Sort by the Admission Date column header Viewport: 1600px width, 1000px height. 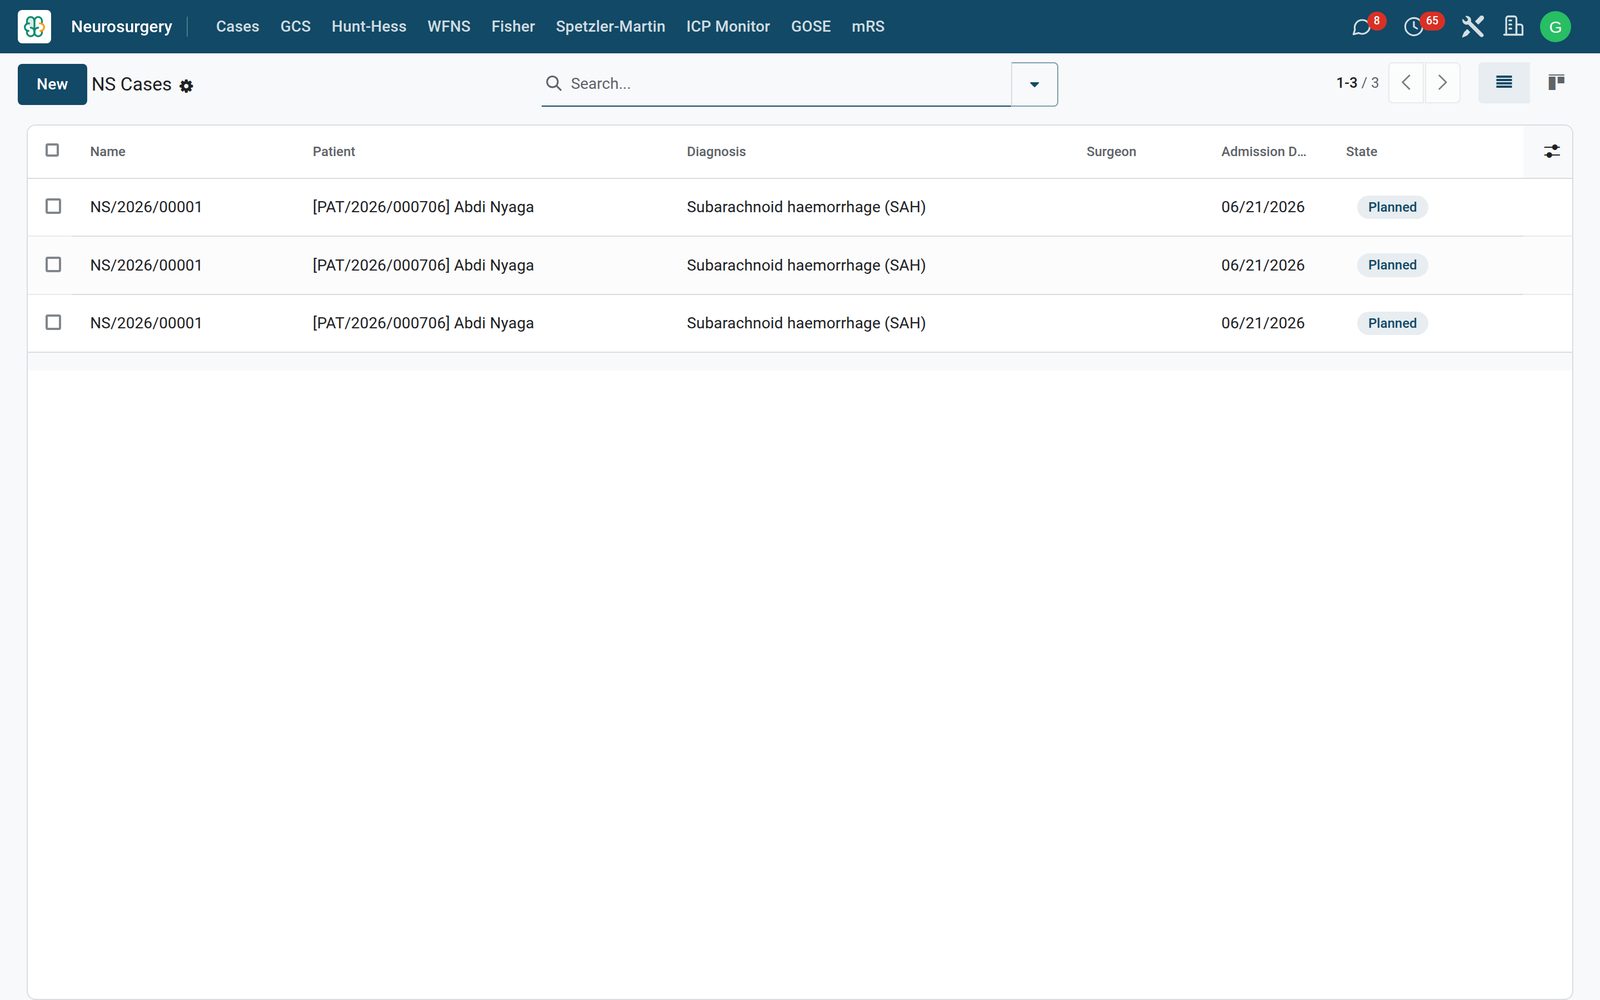tap(1263, 152)
